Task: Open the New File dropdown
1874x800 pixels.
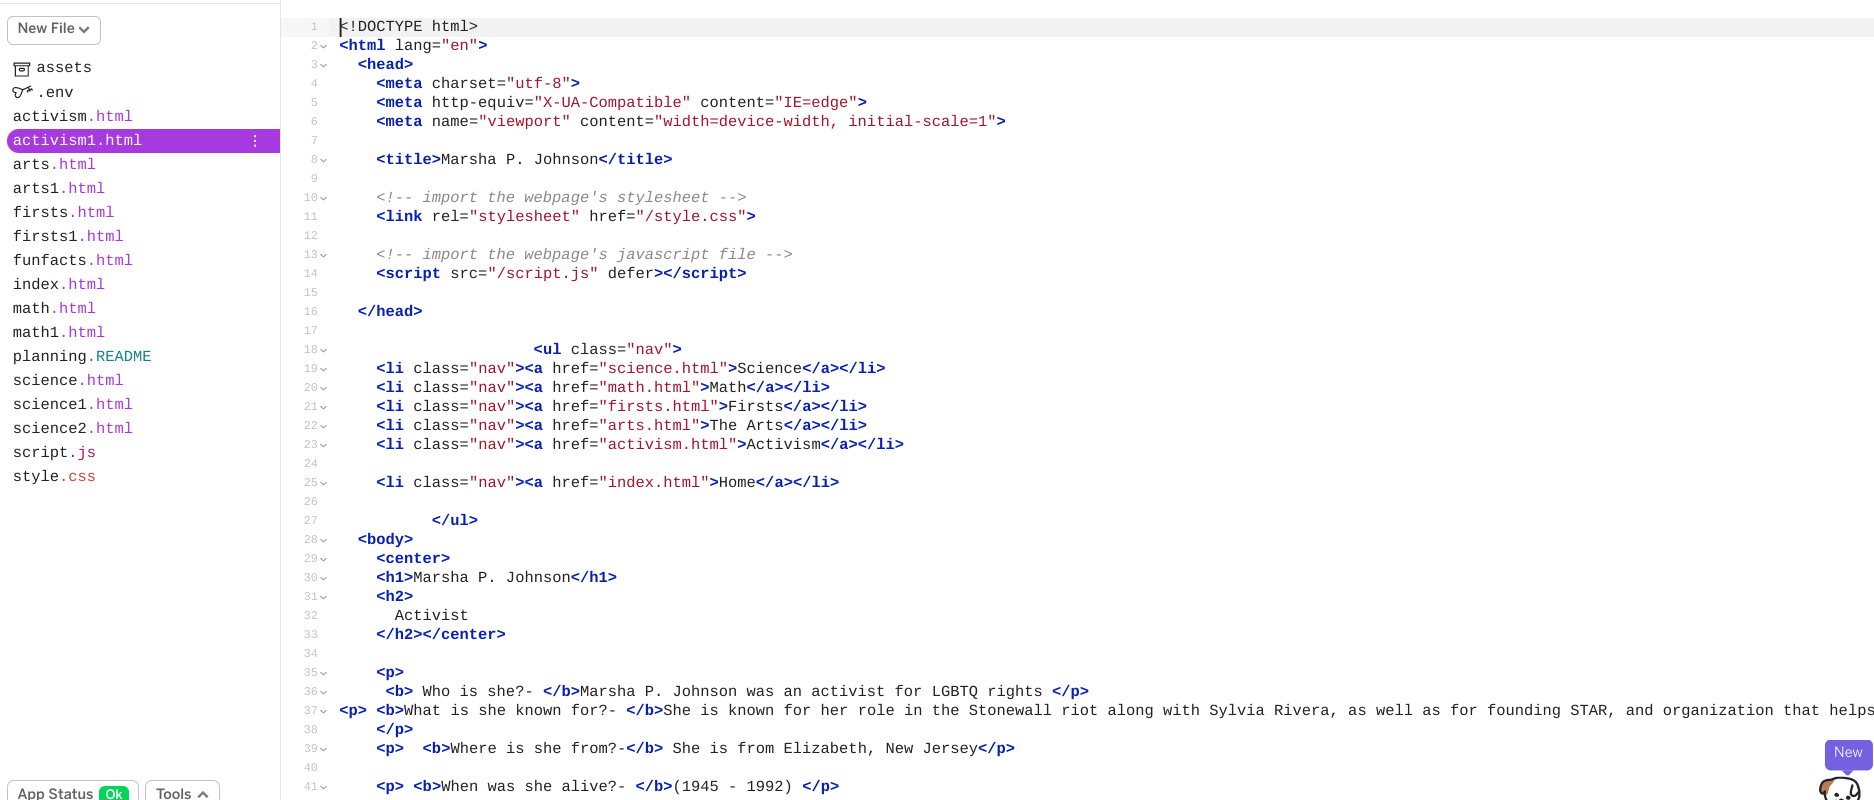Action: 54,29
